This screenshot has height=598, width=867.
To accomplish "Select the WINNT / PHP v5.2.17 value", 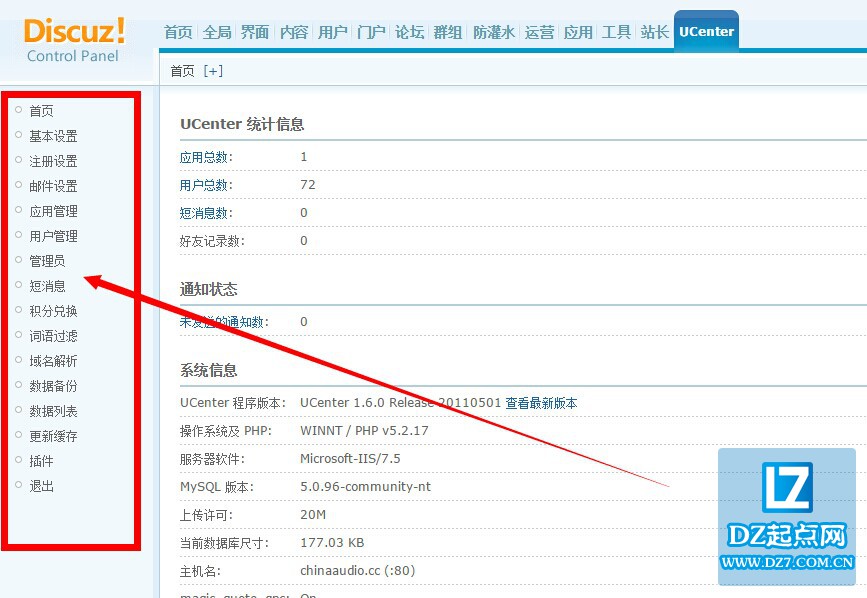I will tap(364, 431).
